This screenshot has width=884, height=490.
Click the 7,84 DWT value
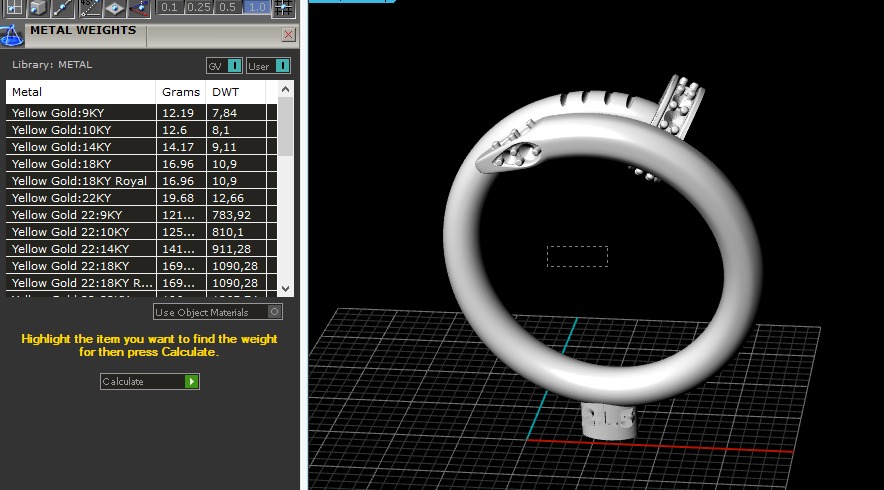(x=224, y=113)
